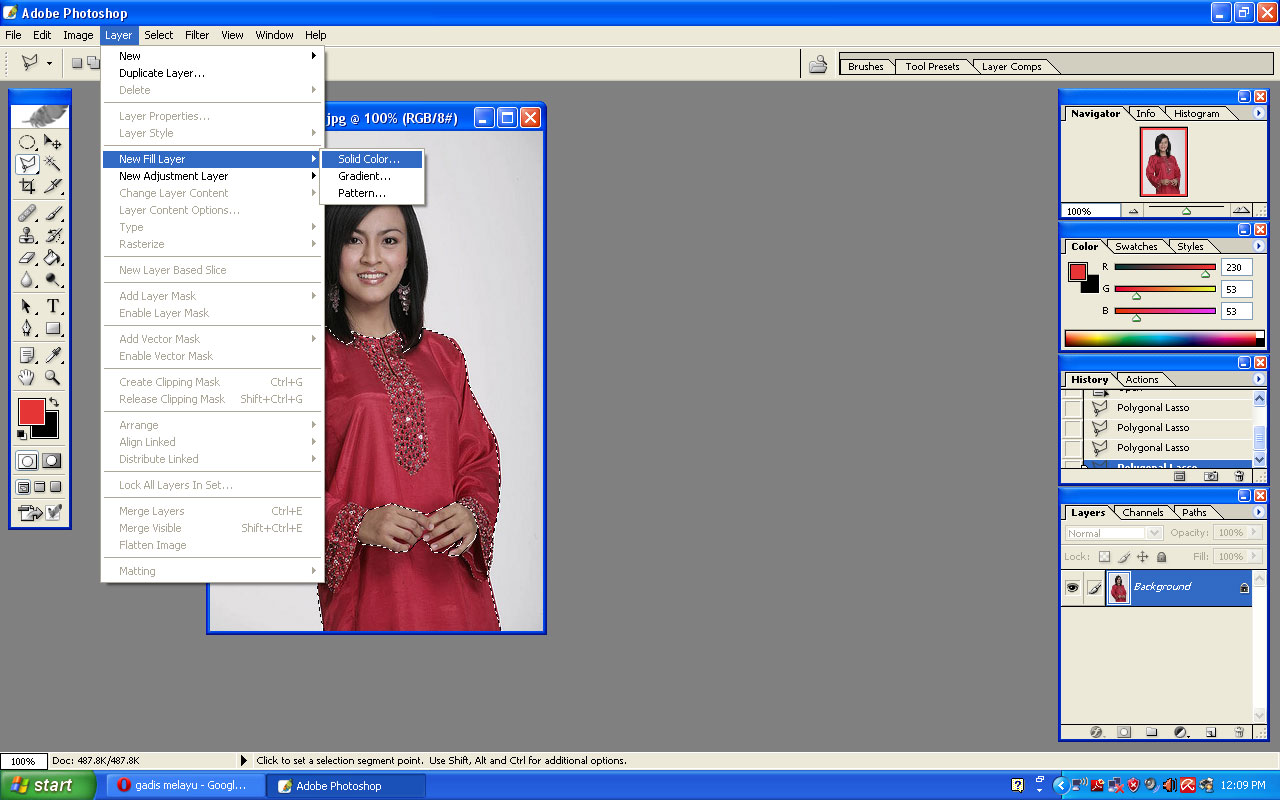Enable Quick Mask mode in toolbox
1280x800 pixels.
click(52, 461)
